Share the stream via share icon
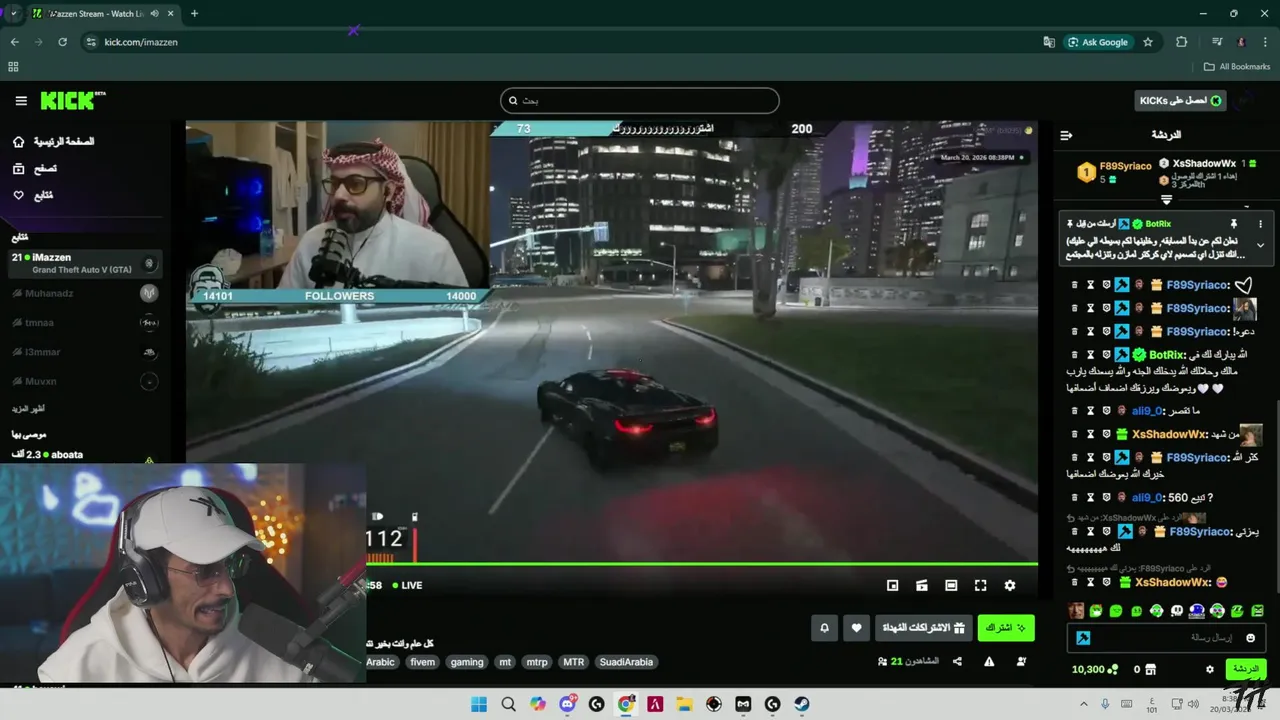Screen dimensions: 1280x720 (957, 661)
